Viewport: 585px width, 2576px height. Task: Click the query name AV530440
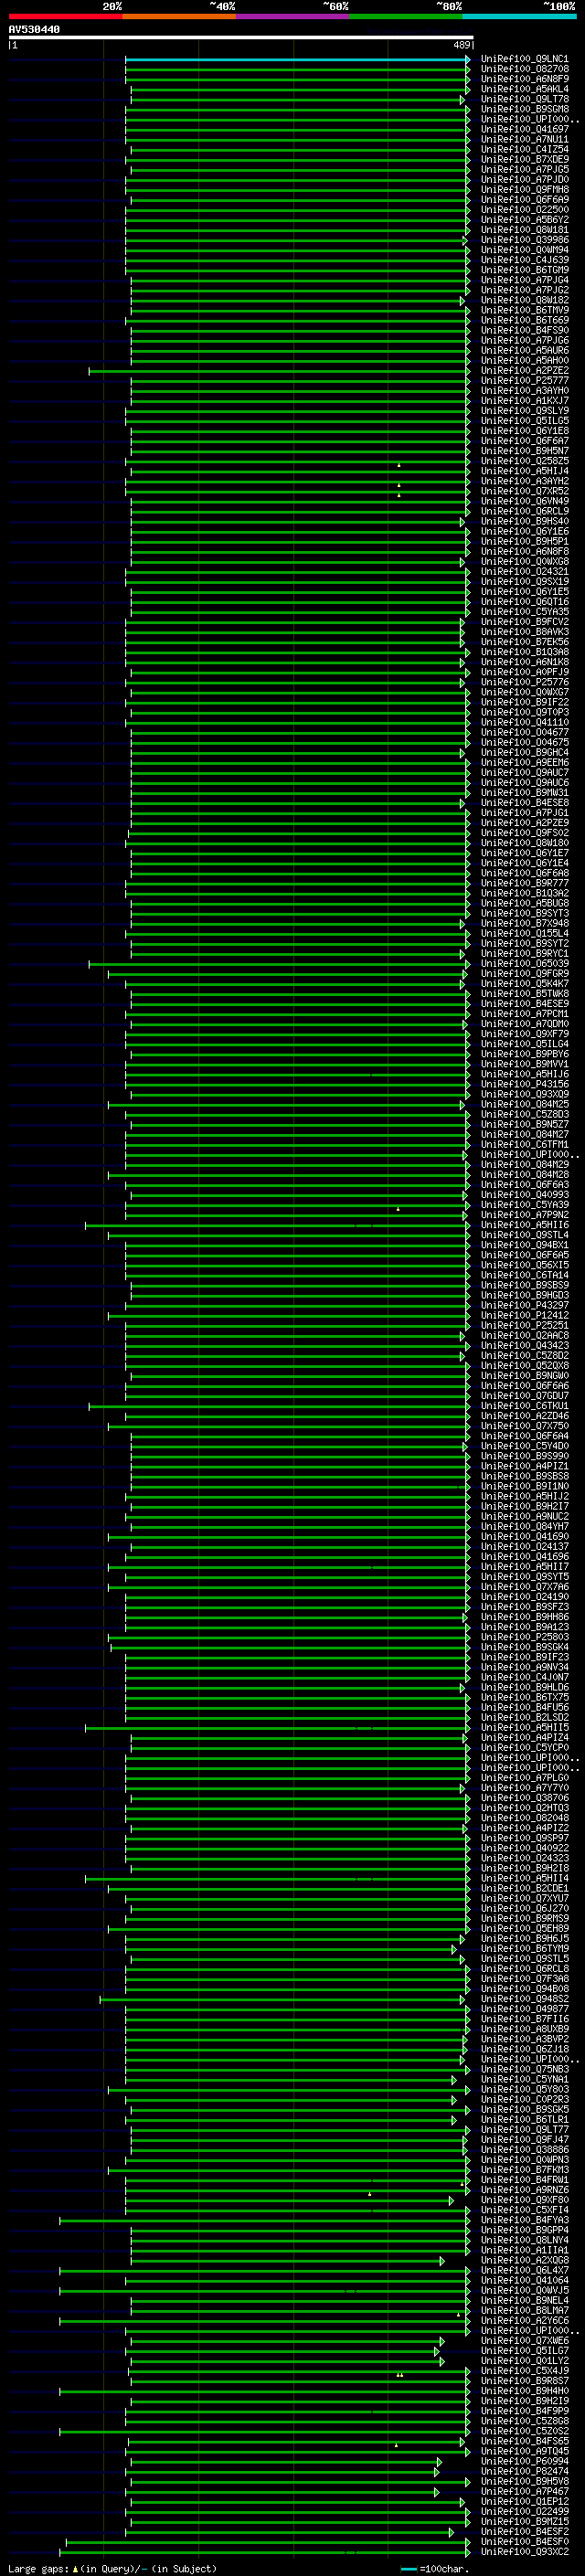(x=34, y=30)
